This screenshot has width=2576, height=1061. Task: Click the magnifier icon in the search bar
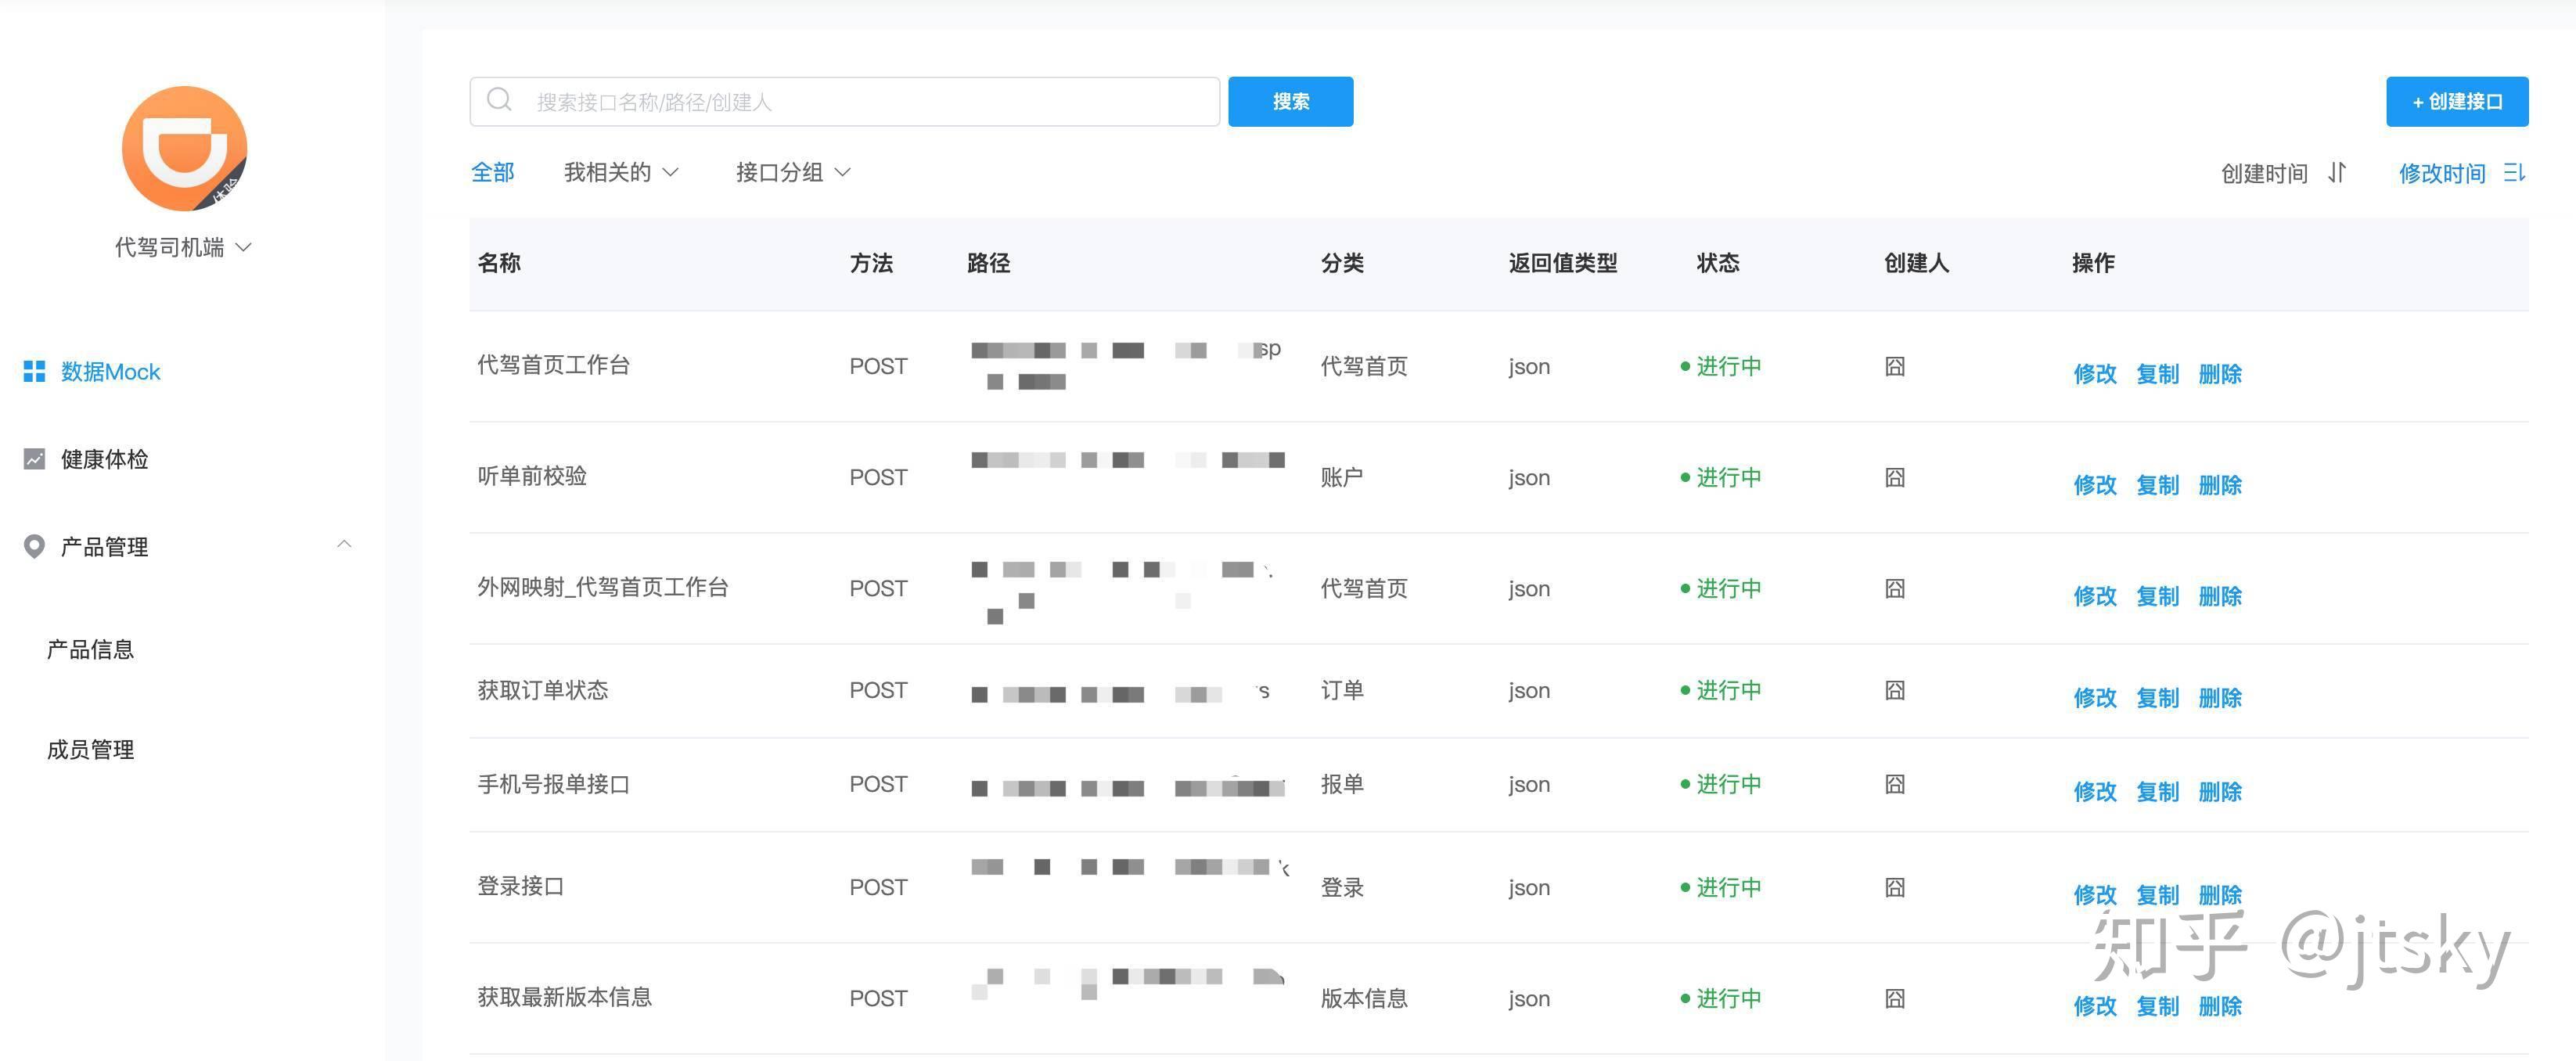(500, 100)
